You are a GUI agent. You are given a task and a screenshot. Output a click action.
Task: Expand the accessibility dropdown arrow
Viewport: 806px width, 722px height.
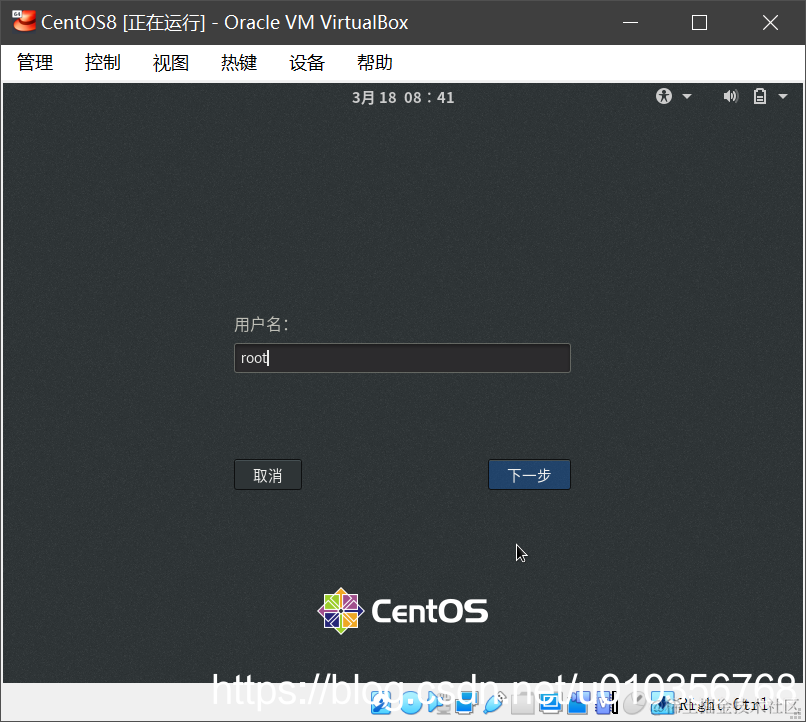click(x=687, y=97)
